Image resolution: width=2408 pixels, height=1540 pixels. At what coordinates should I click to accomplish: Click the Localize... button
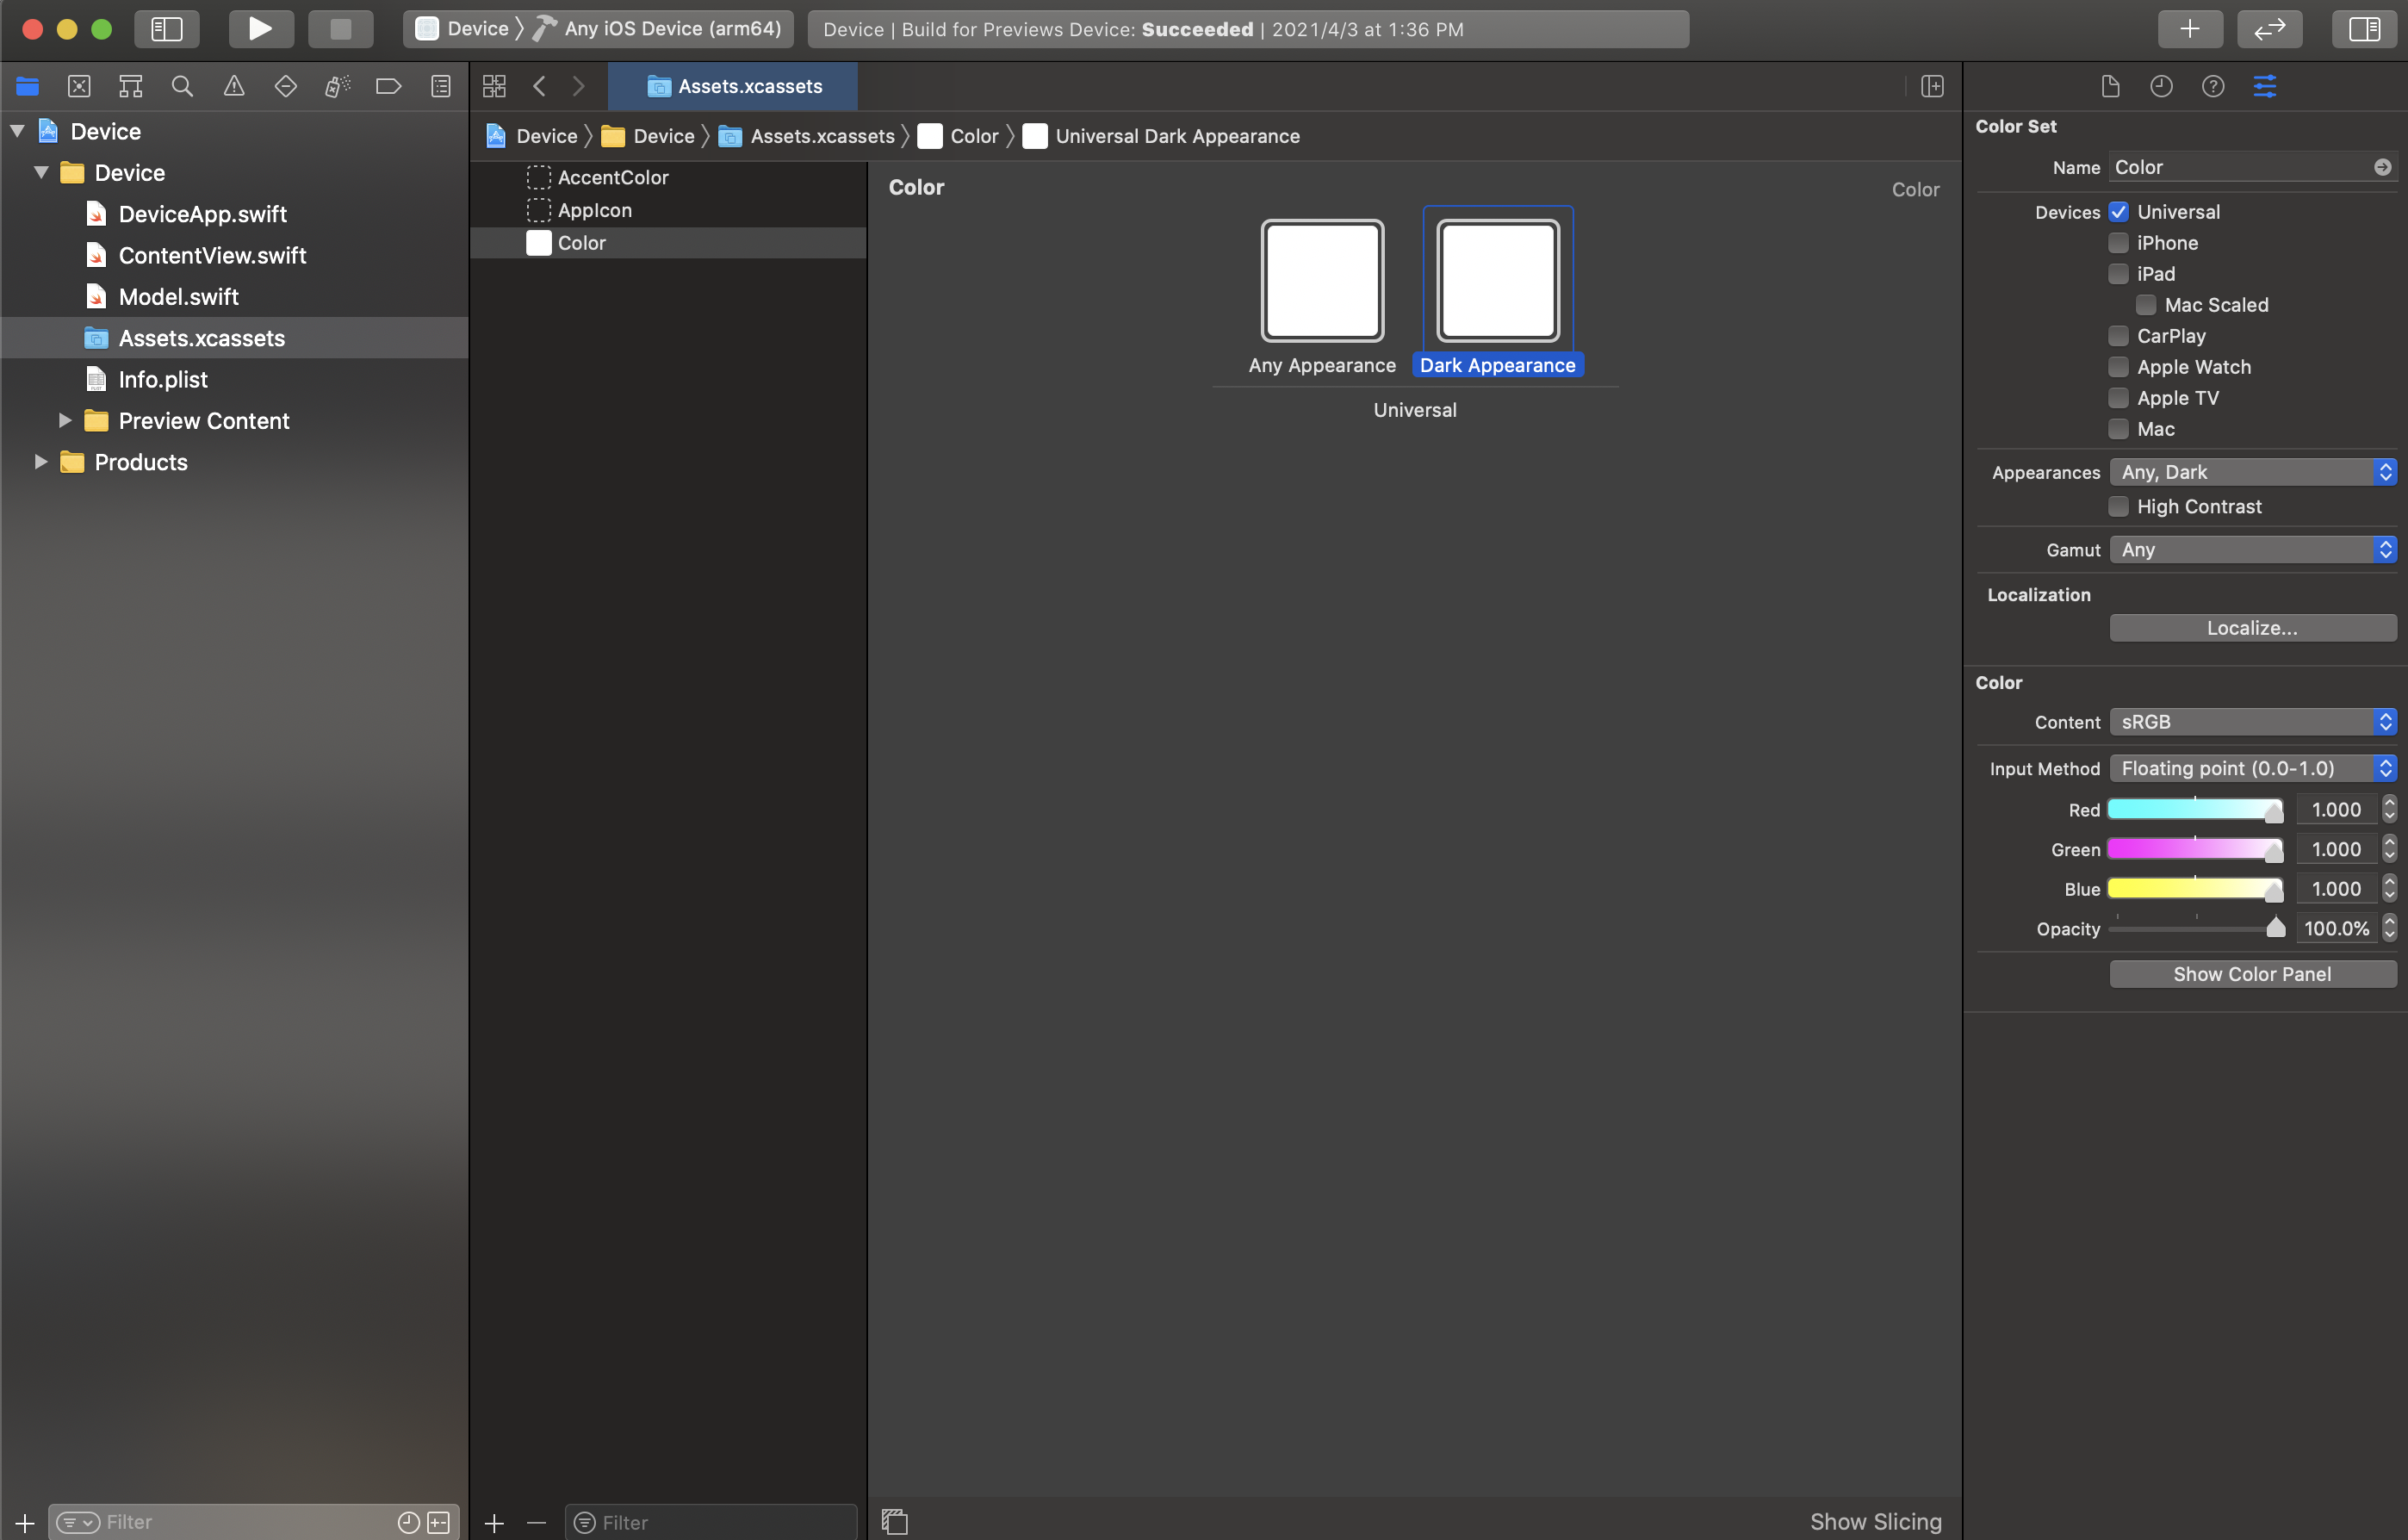click(2252, 627)
